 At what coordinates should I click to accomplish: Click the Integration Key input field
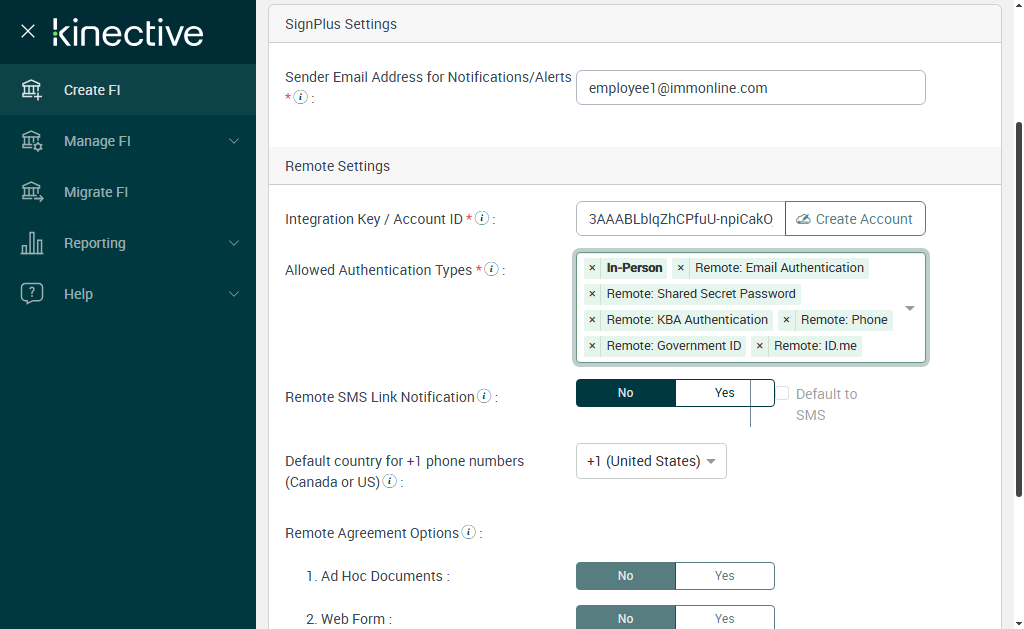680,219
